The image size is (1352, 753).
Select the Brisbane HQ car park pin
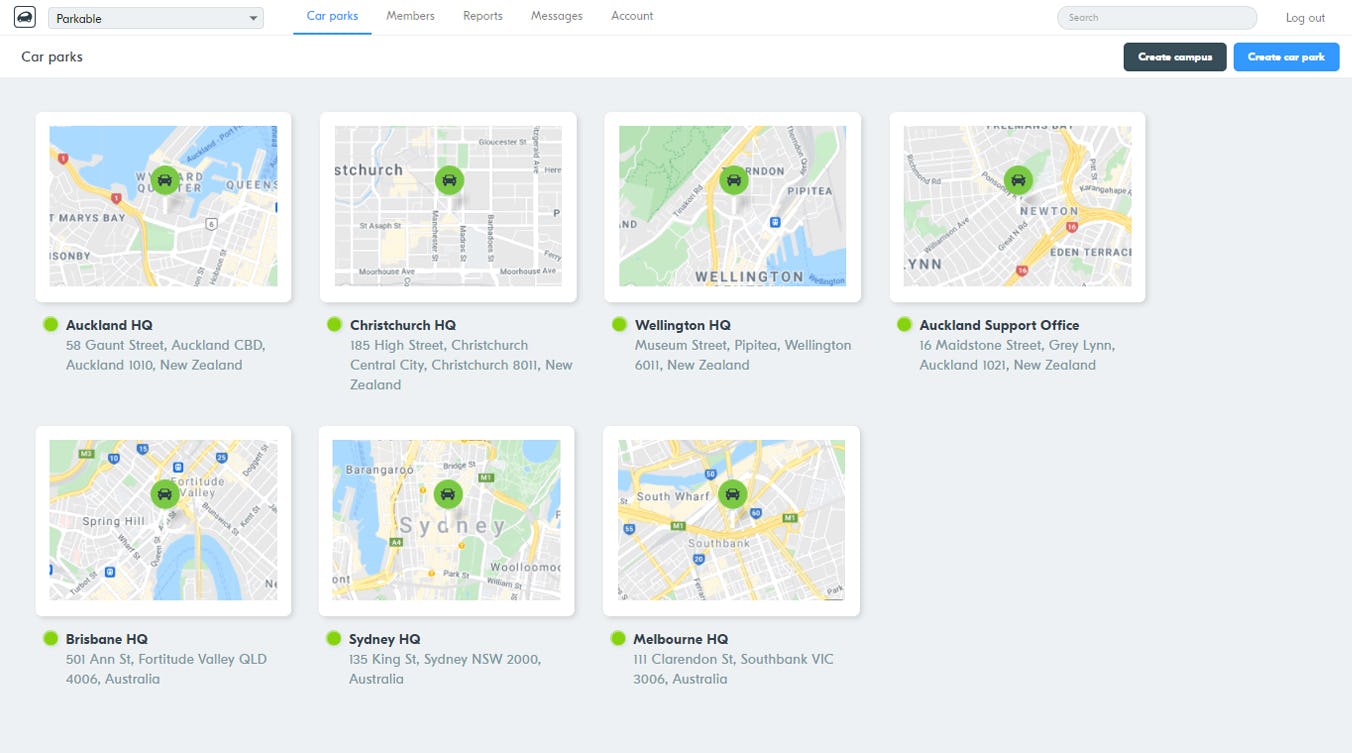(x=164, y=494)
